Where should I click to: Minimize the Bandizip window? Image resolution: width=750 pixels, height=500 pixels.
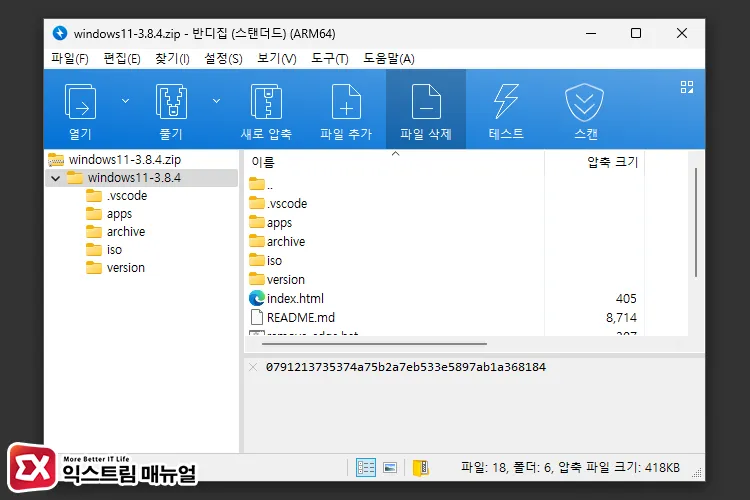click(x=591, y=33)
